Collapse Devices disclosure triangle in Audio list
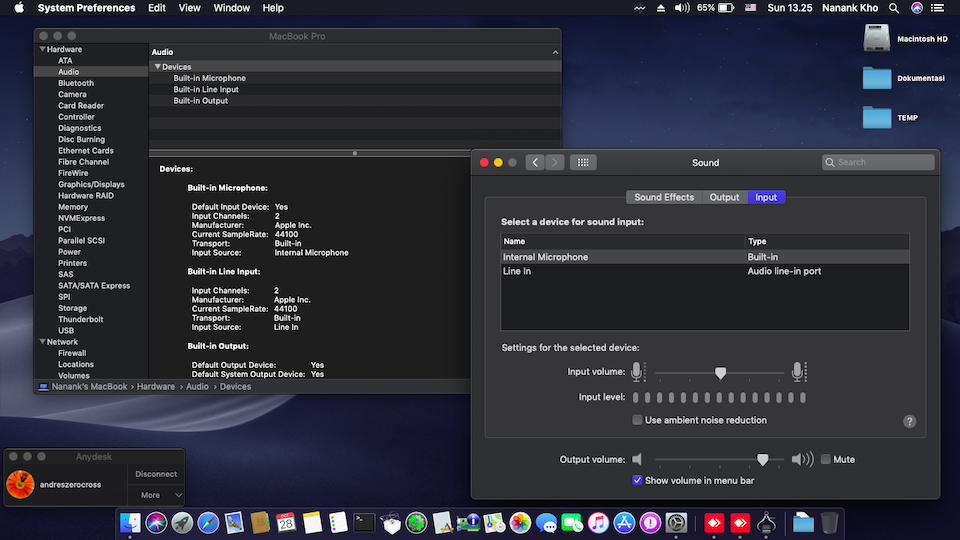The width and height of the screenshot is (960, 540). pos(157,67)
